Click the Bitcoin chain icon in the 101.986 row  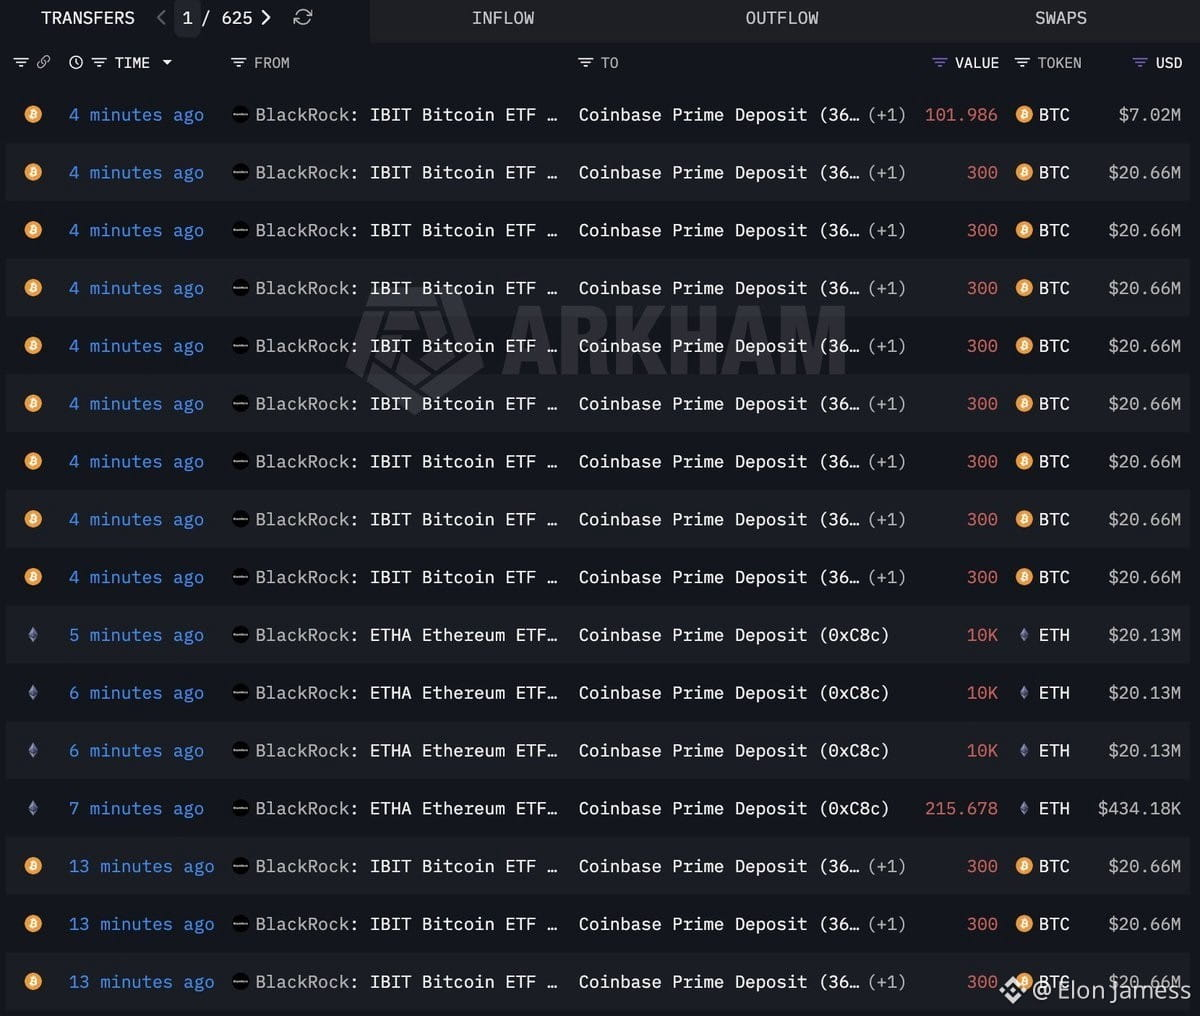point(33,114)
